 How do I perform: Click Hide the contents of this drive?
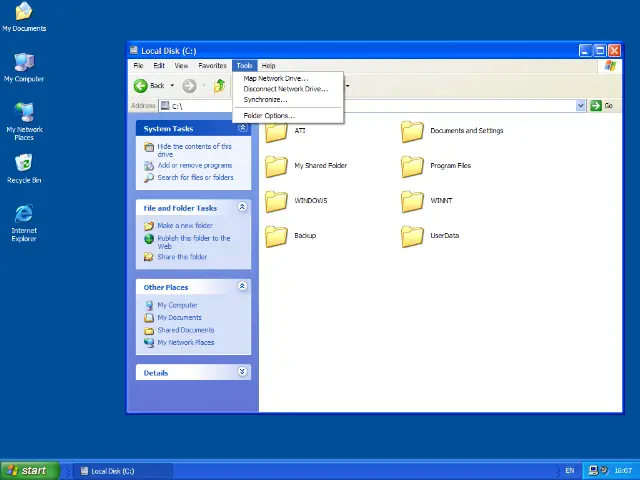(x=194, y=150)
